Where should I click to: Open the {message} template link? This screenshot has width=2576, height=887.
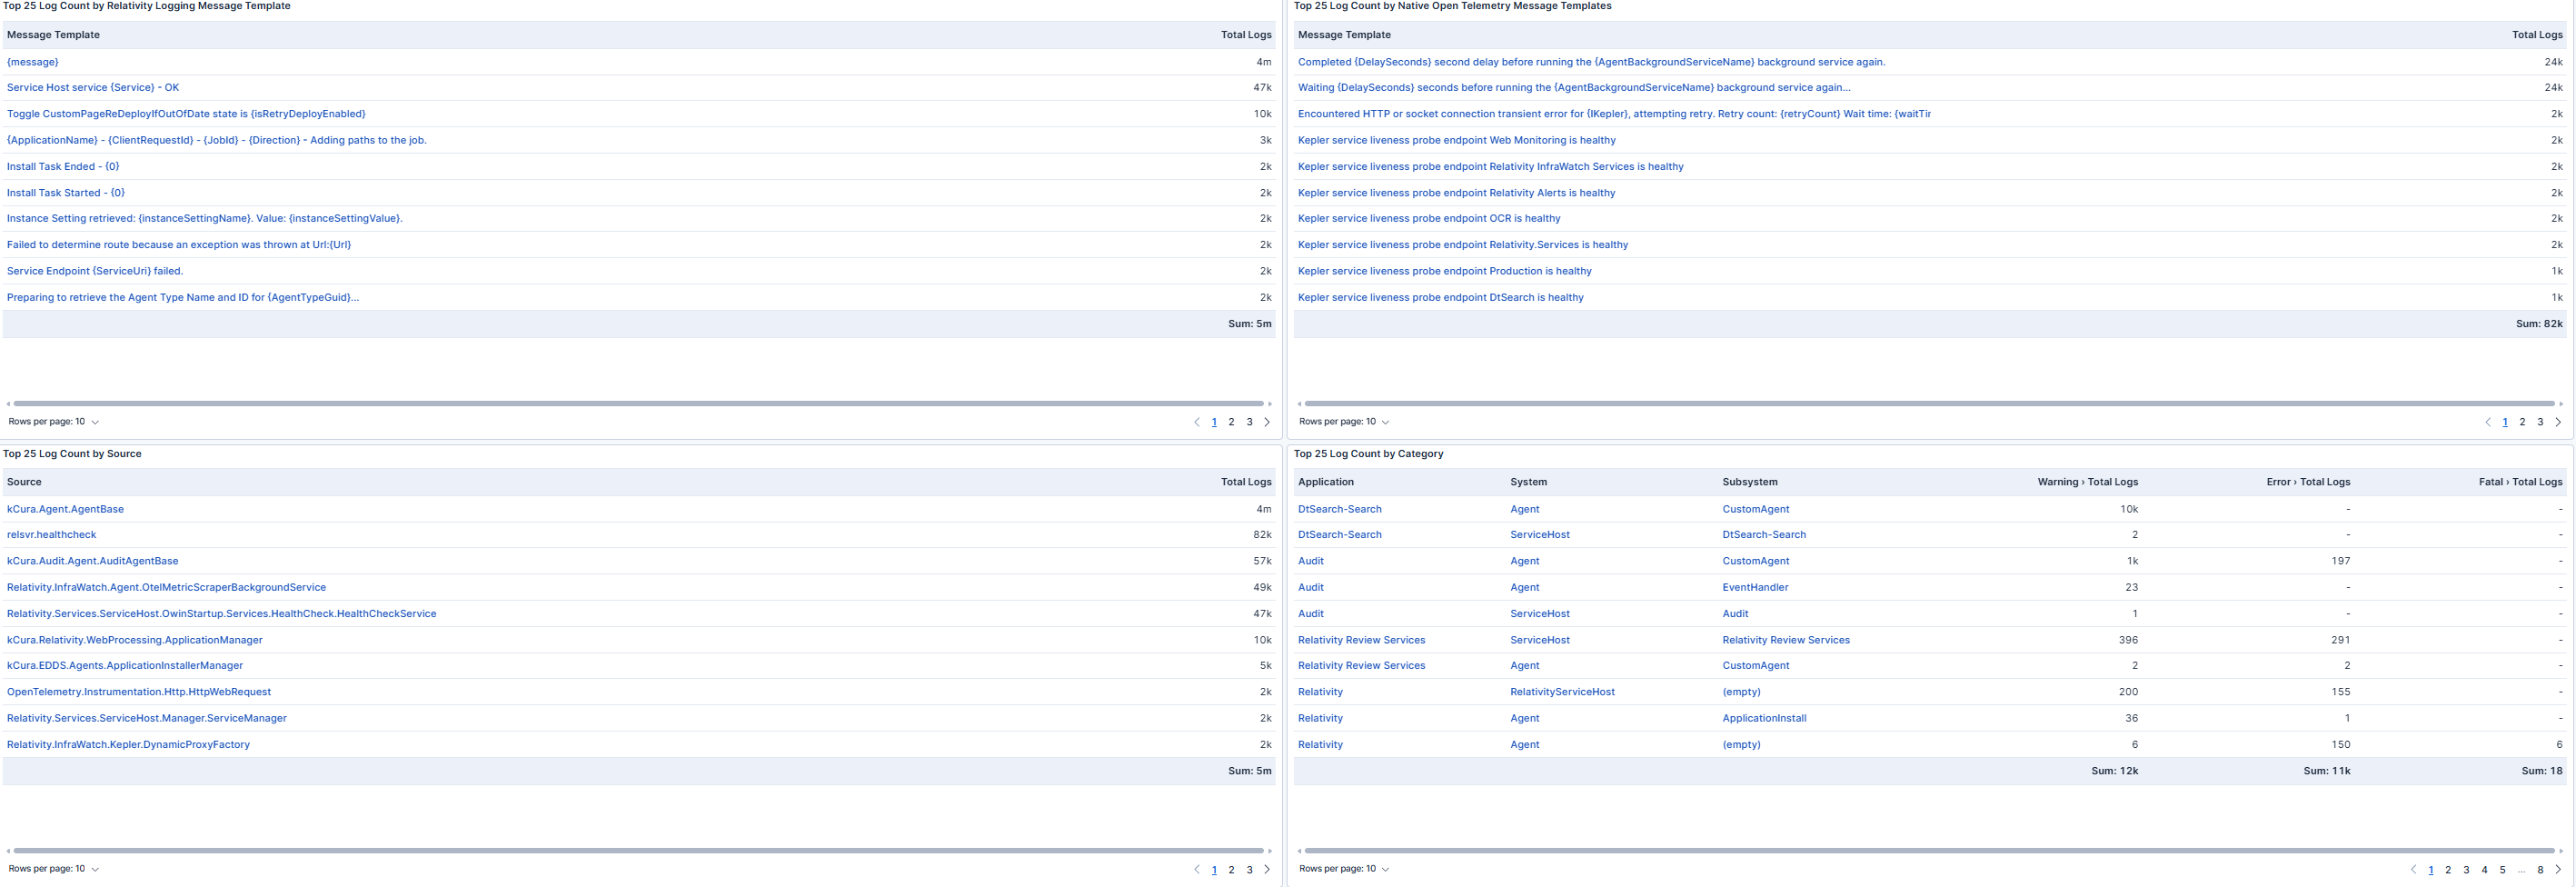click(33, 61)
